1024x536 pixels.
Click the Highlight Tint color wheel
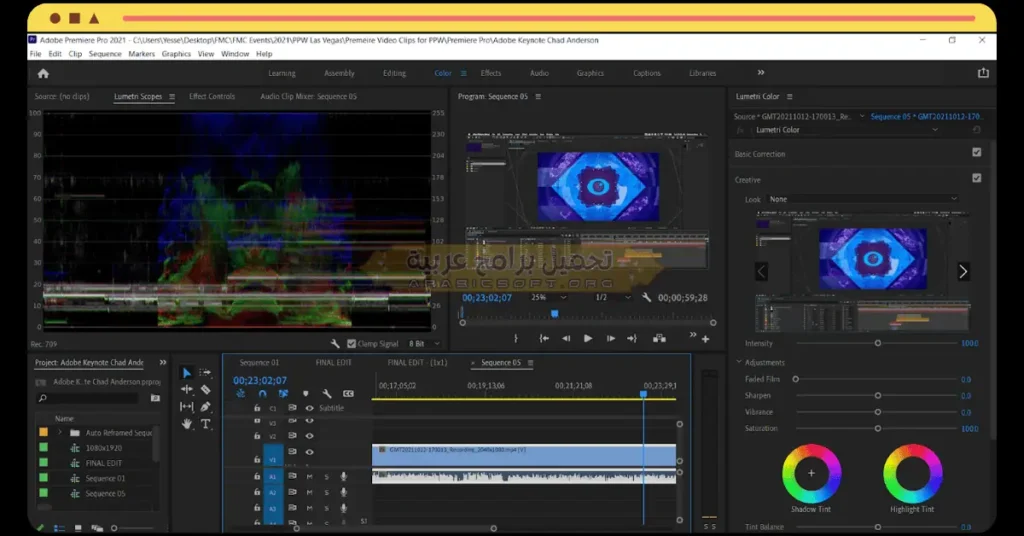tap(912, 473)
